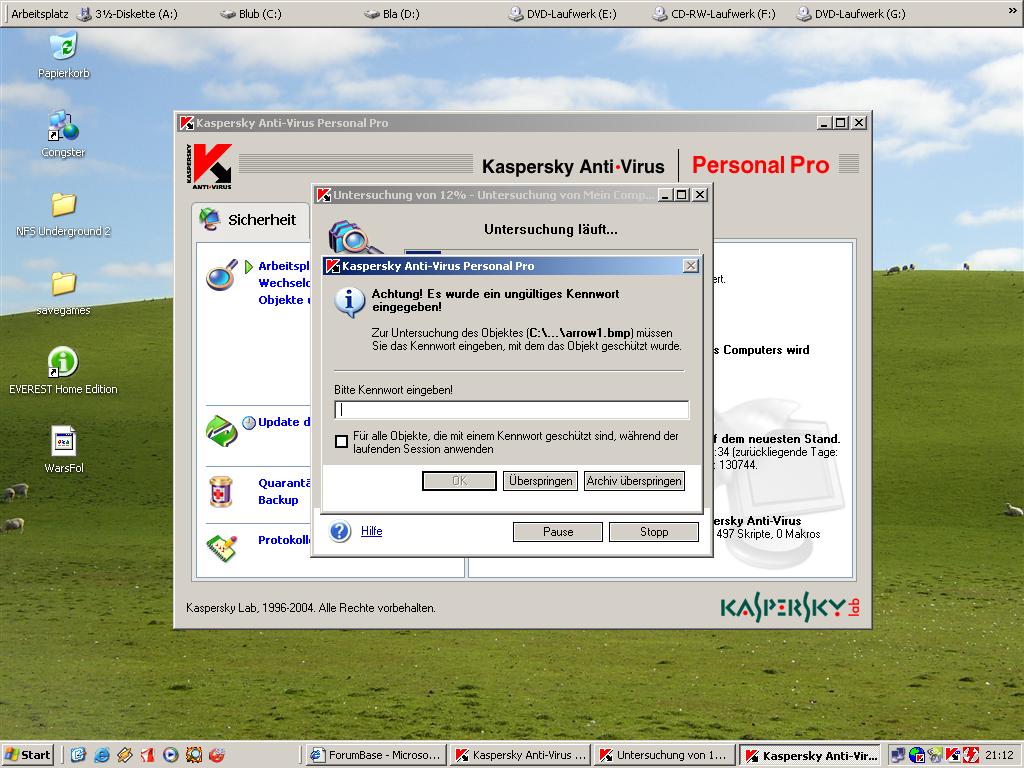Maximize the Kaspersky main window
The image size is (1024, 768).
pyautogui.click(x=841, y=123)
